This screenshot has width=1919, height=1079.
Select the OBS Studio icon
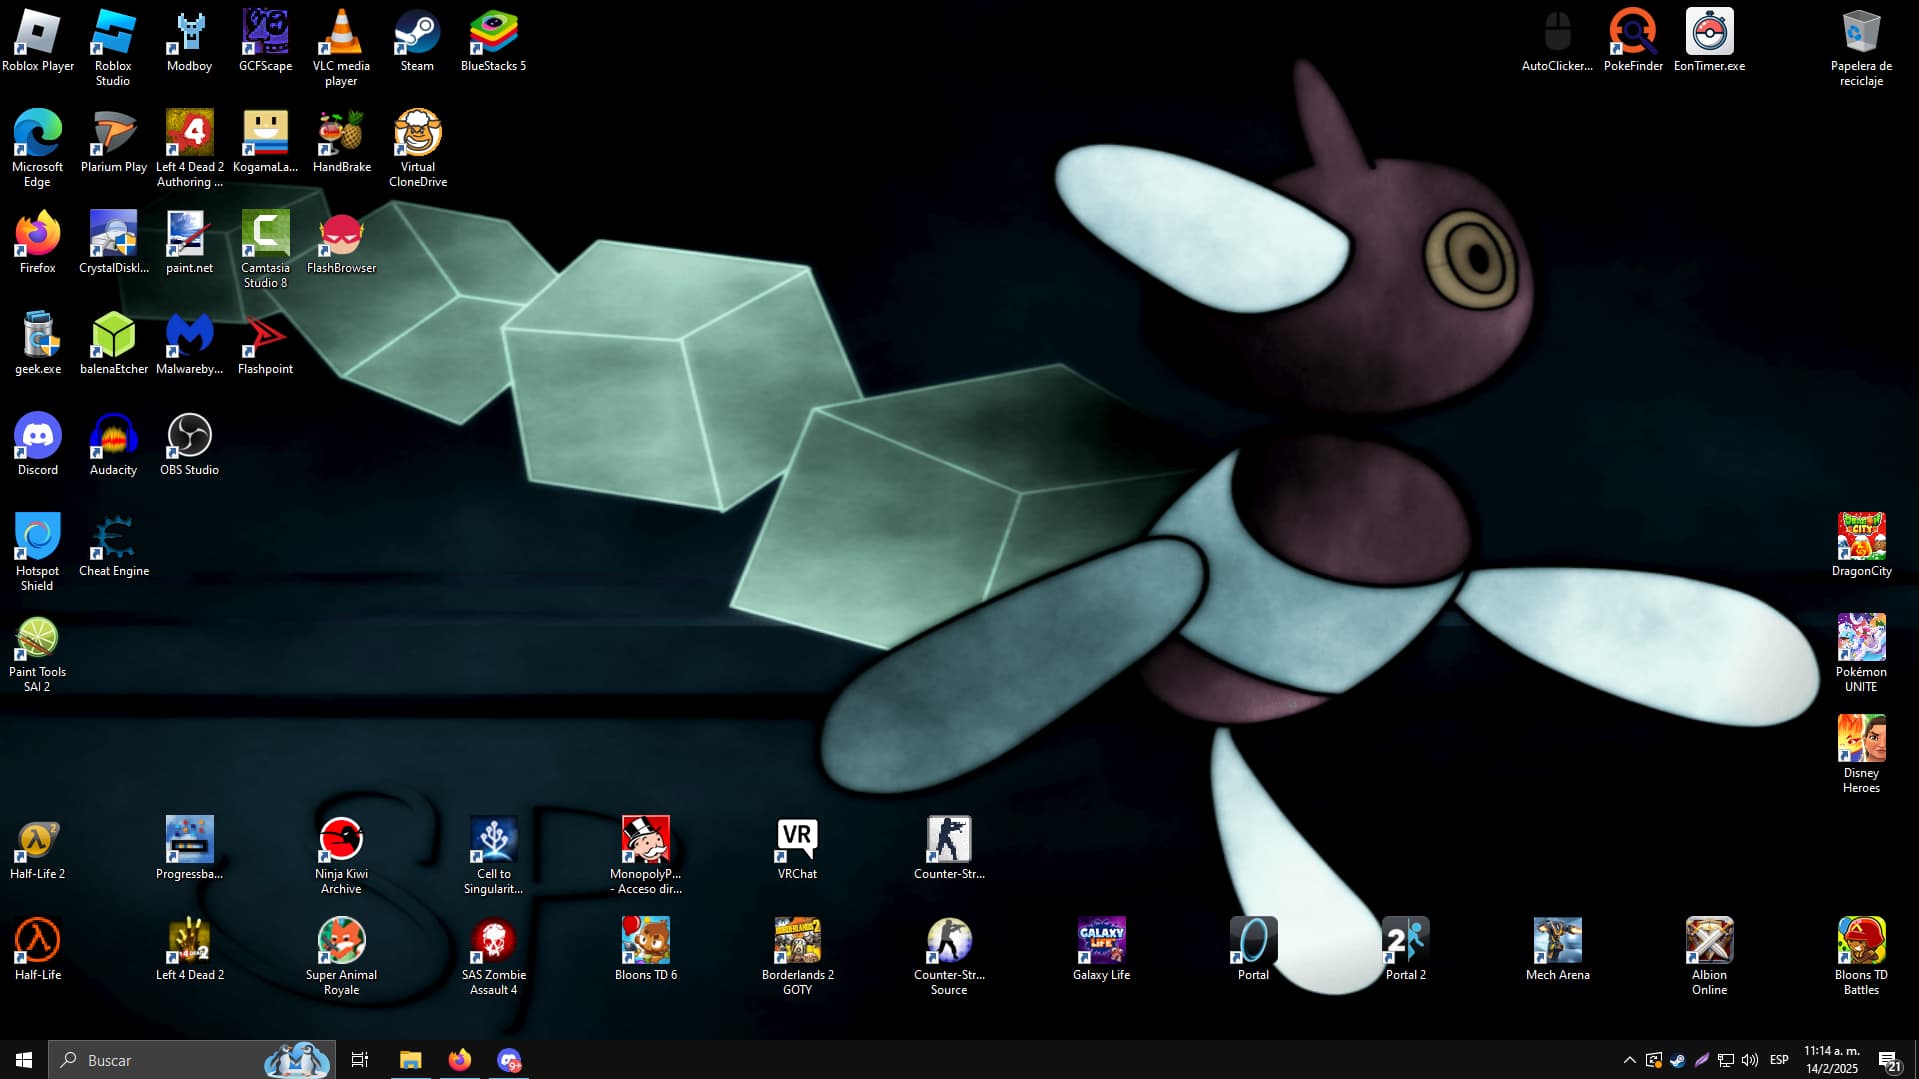189,444
